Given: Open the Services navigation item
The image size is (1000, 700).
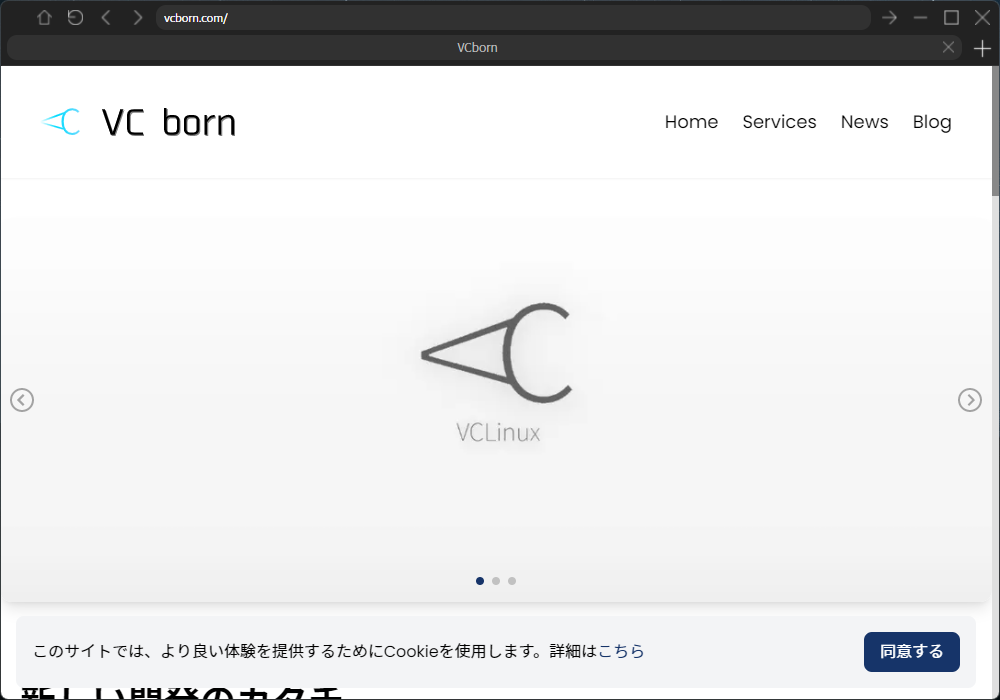Looking at the screenshot, I should tap(779, 122).
